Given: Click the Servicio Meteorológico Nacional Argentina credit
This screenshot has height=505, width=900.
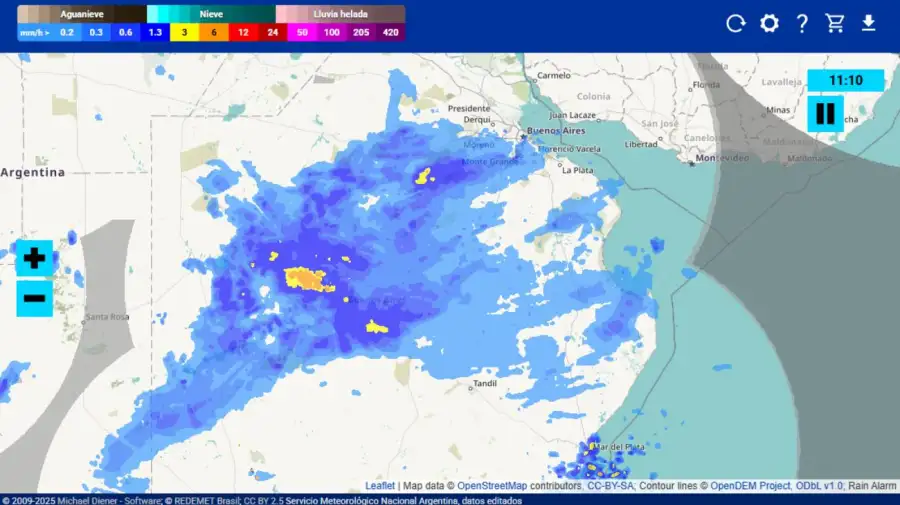Looking at the screenshot, I should click(x=371, y=500).
